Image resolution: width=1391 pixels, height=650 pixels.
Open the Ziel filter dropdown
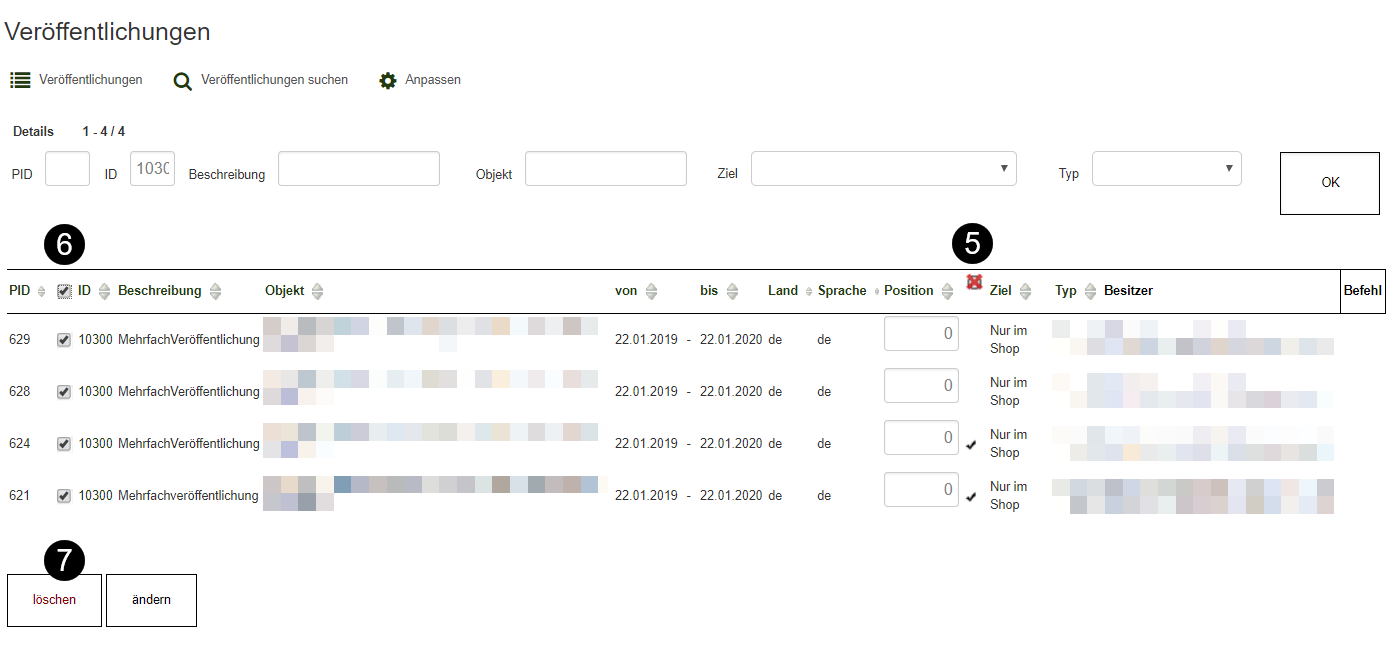[x=883, y=169]
